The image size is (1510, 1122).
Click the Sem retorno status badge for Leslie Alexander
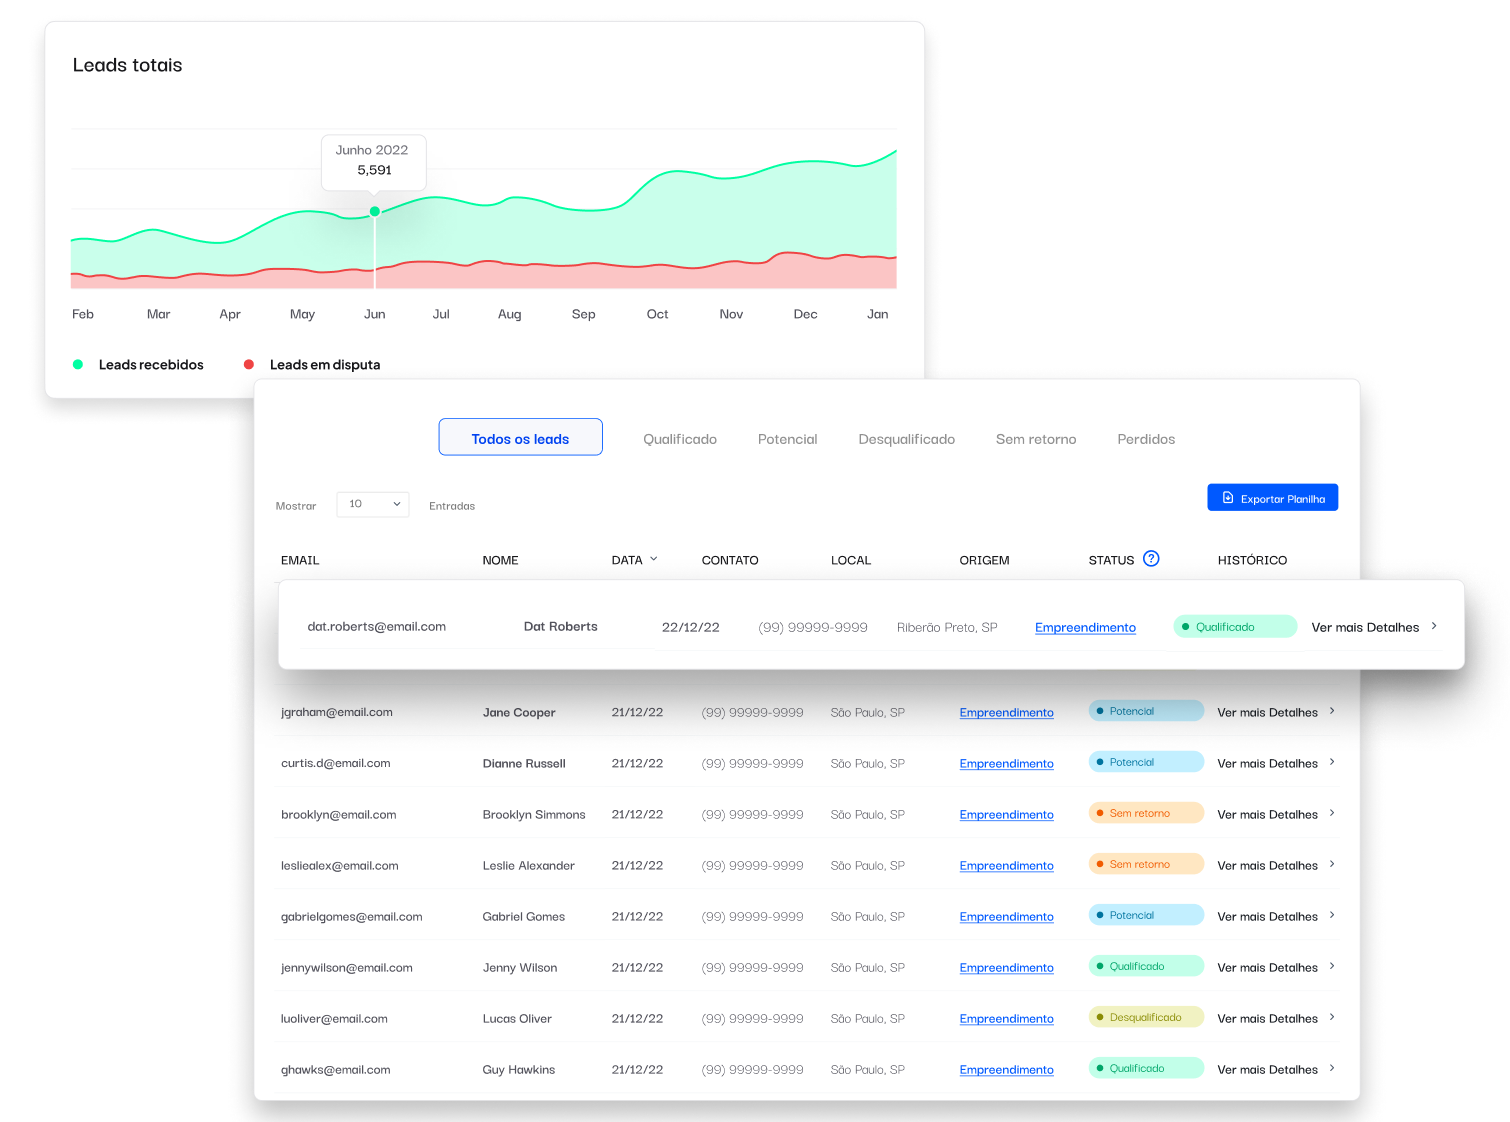pyautogui.click(x=1145, y=864)
